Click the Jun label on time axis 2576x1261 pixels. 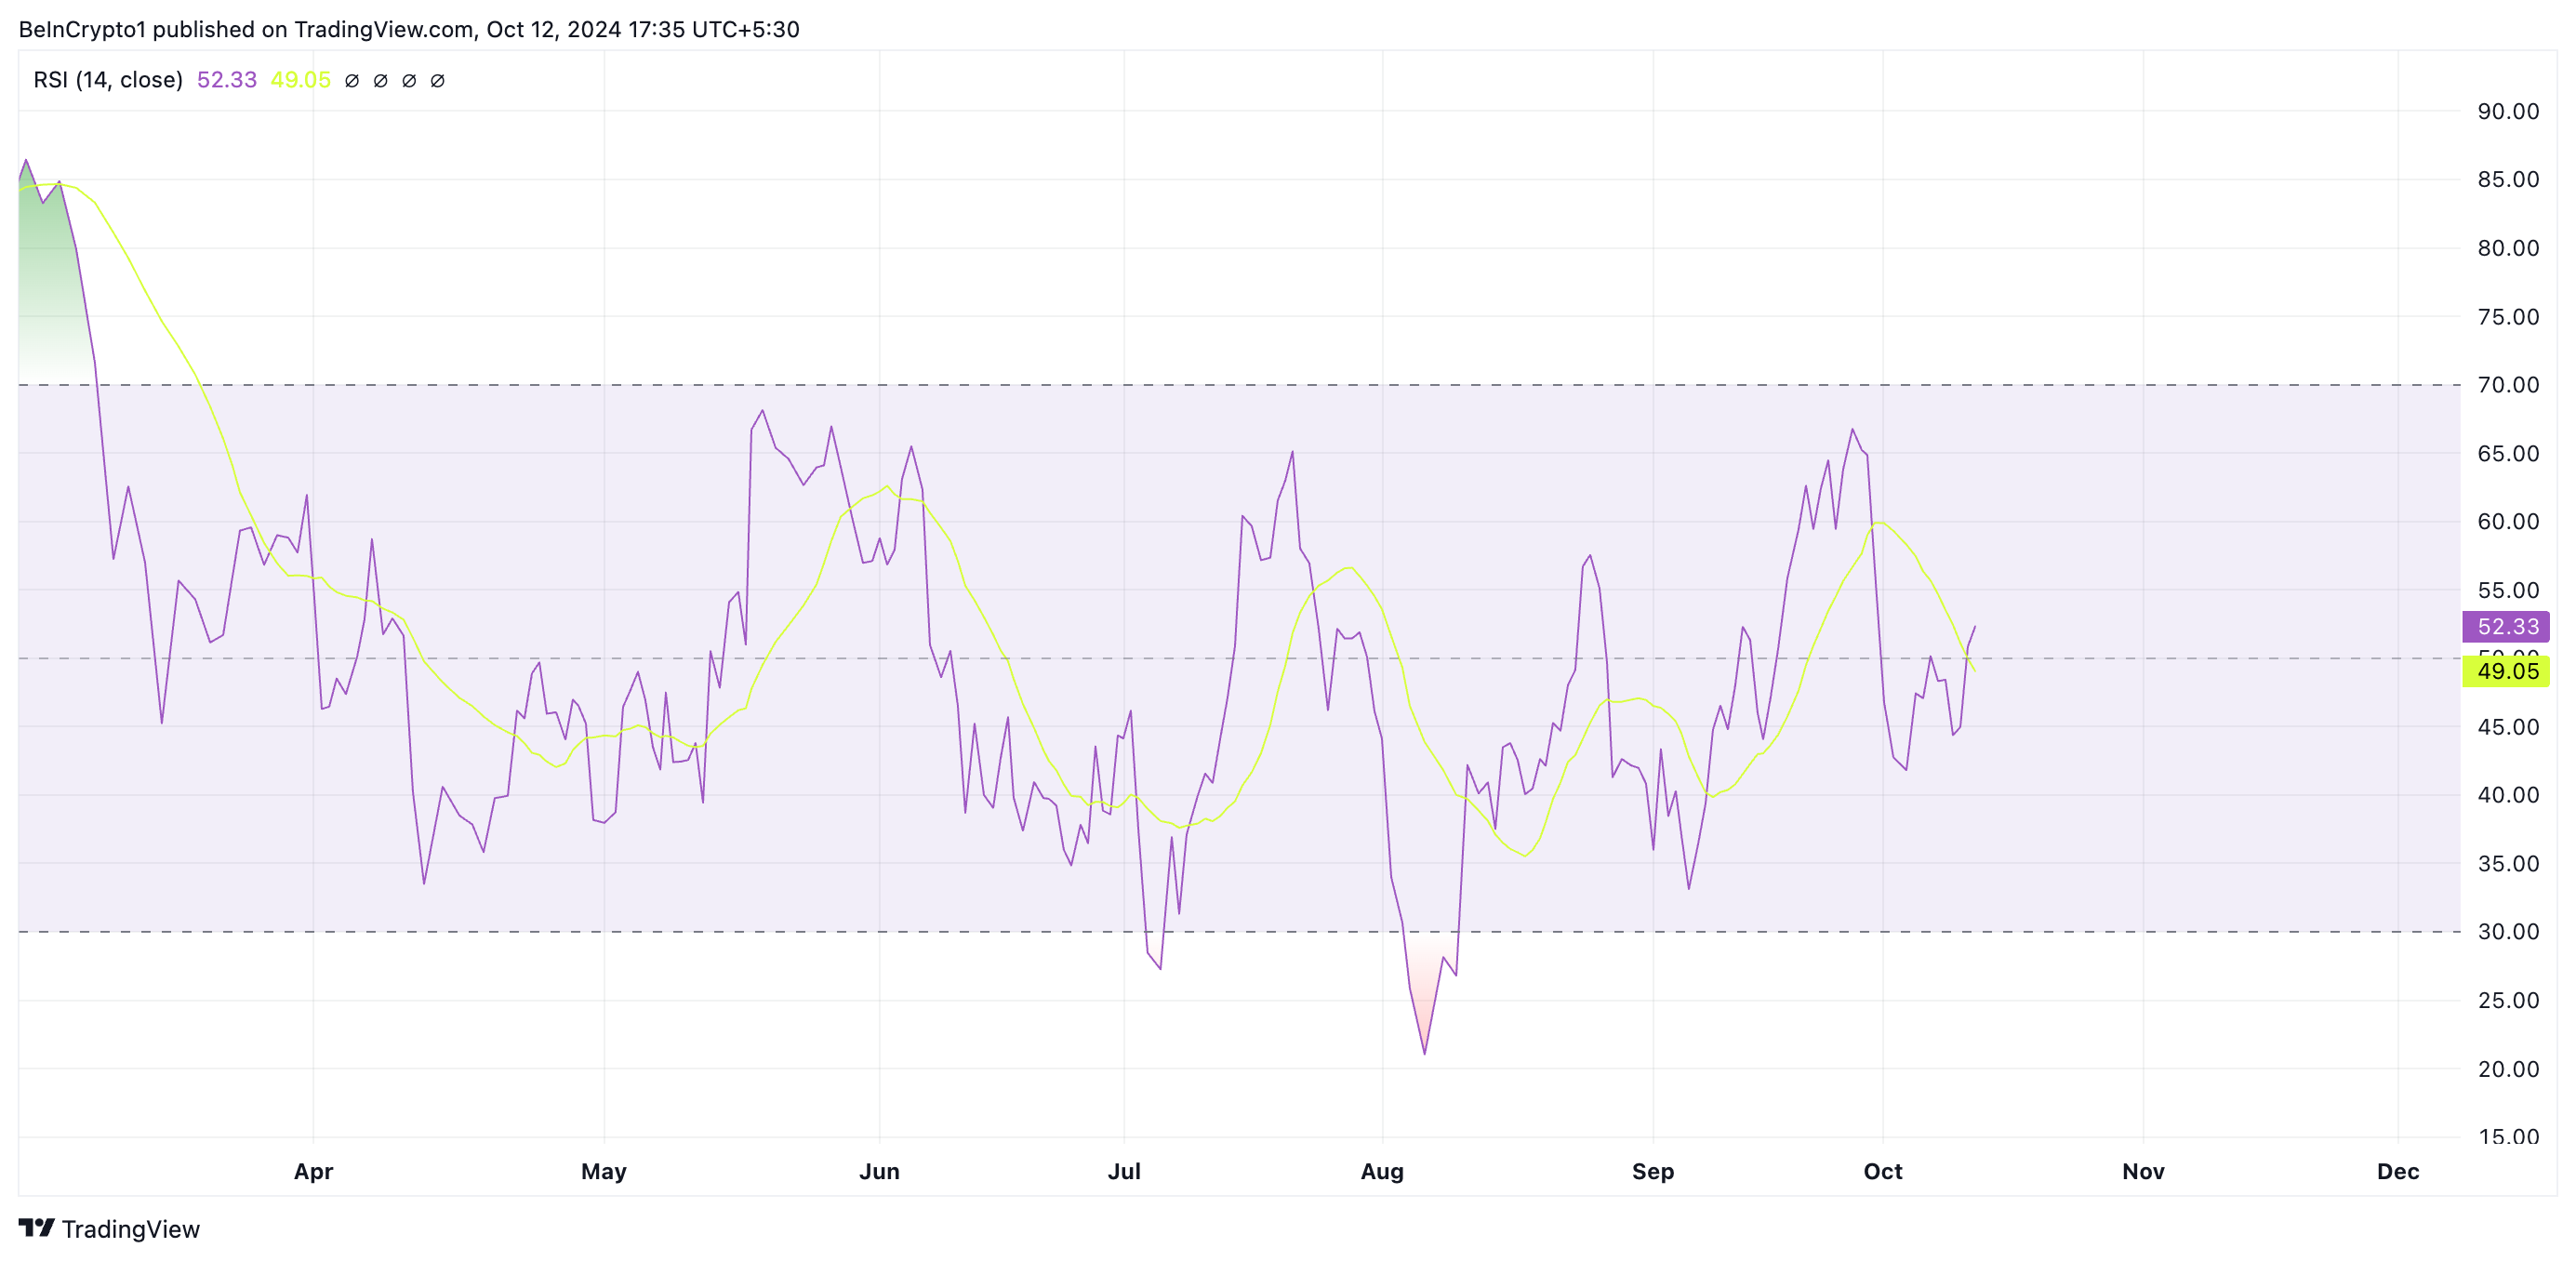pos(879,1171)
